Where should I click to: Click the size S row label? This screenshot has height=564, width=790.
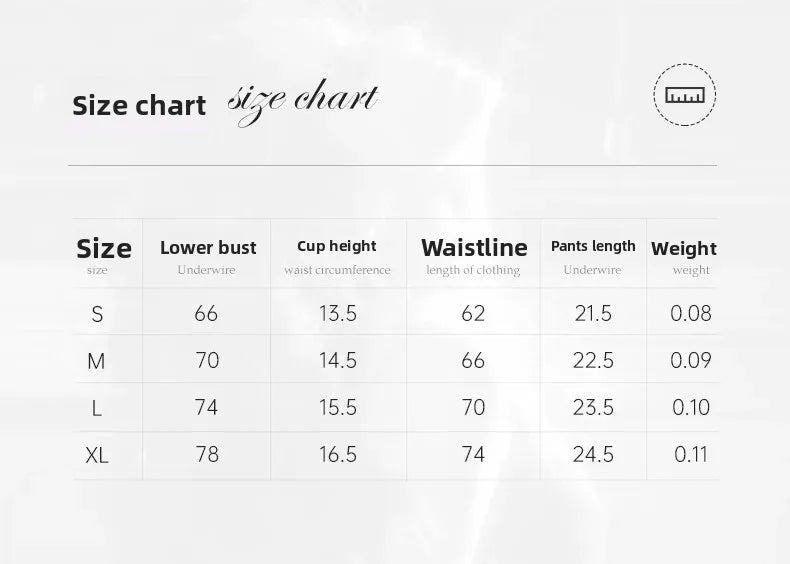click(97, 314)
